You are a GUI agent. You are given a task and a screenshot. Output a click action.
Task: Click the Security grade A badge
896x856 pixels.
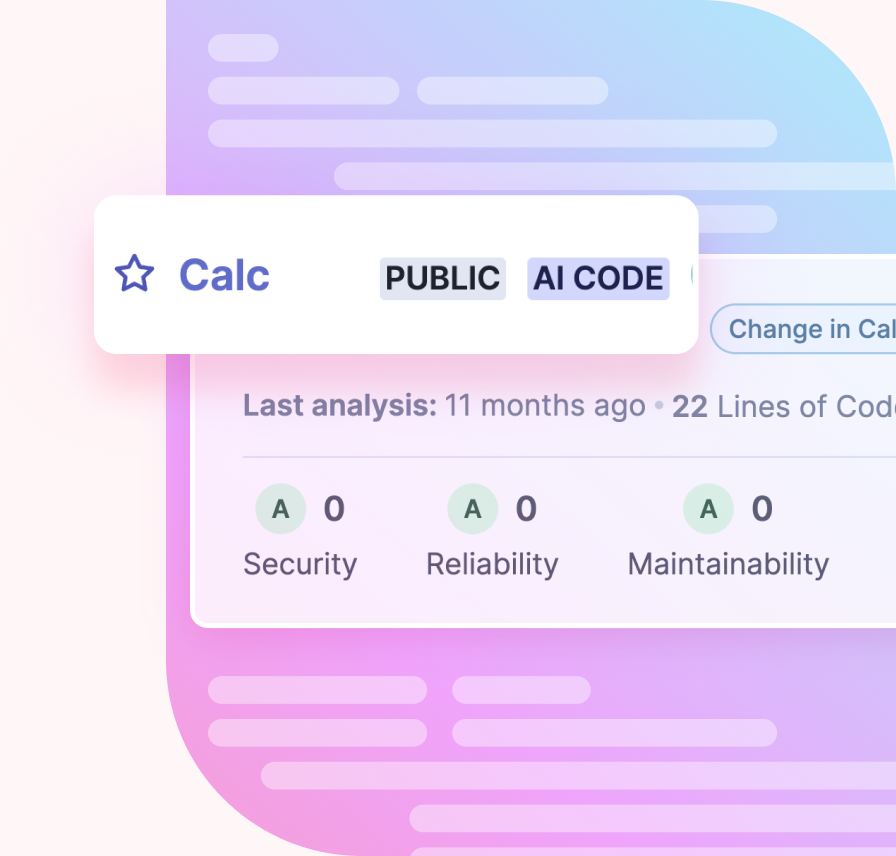[281, 509]
